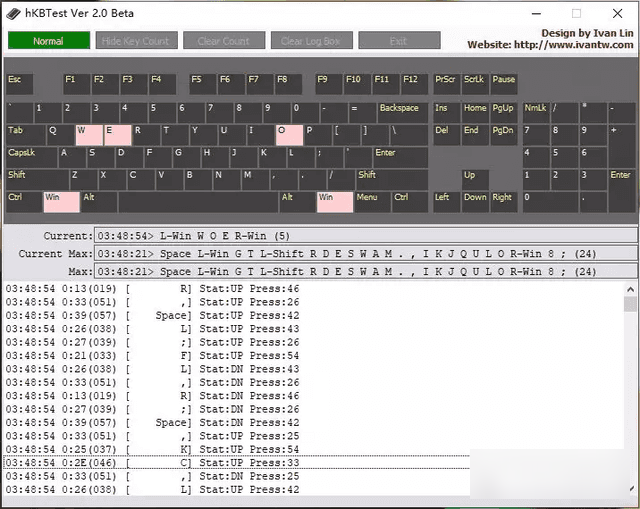Click the Q key tile

[61, 135]
